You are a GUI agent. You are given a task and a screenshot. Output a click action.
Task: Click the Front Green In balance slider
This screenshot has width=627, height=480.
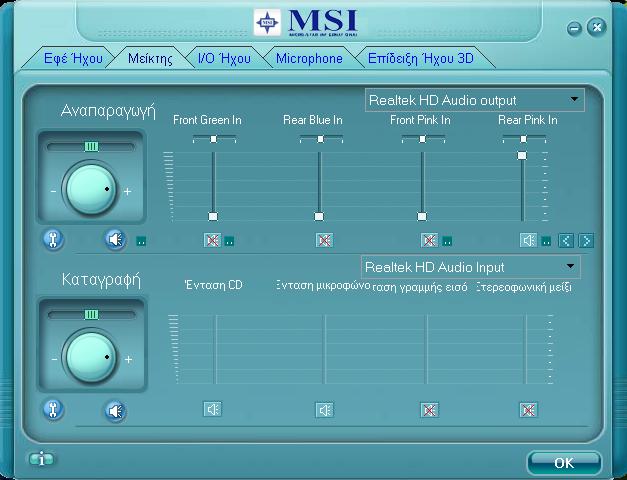pyautogui.click(x=214, y=139)
